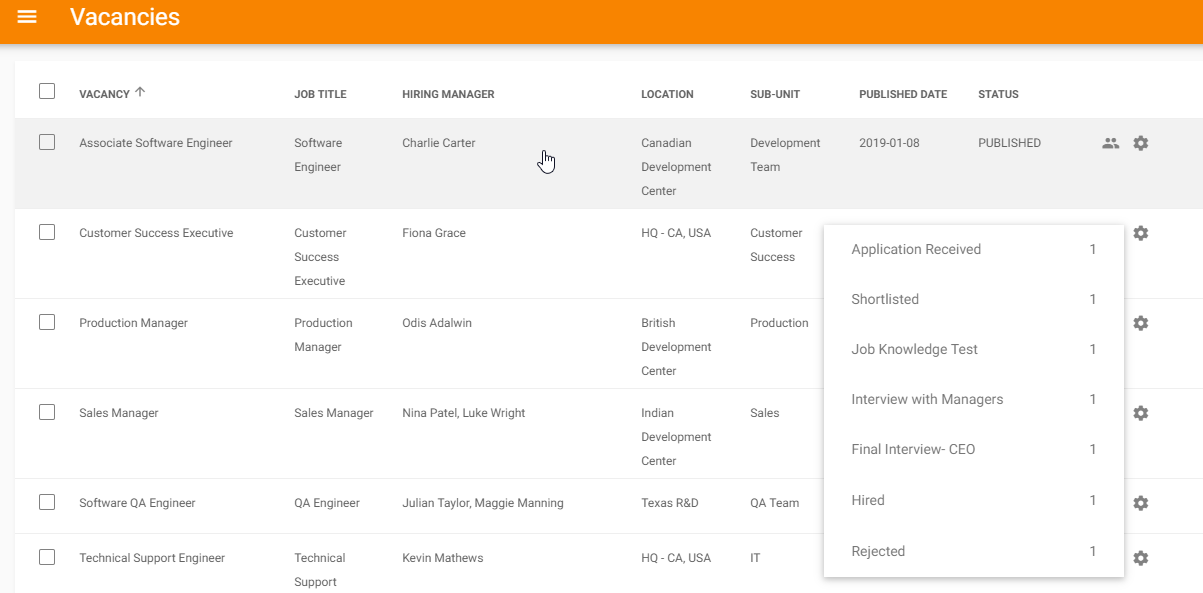
Task: Open settings gear for Sales Manager vacancy
Action: [1140, 413]
